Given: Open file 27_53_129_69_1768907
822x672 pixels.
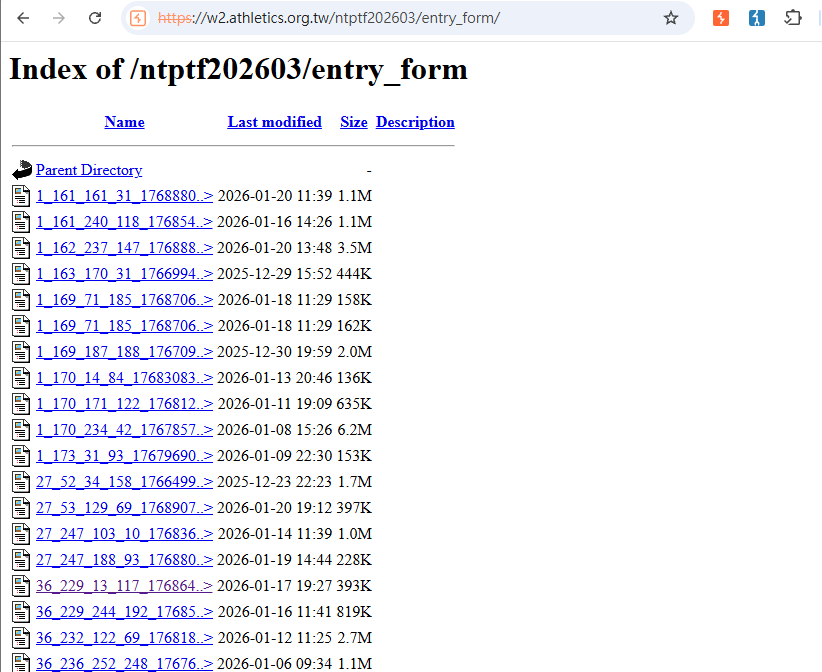Looking at the screenshot, I should 124,508.
